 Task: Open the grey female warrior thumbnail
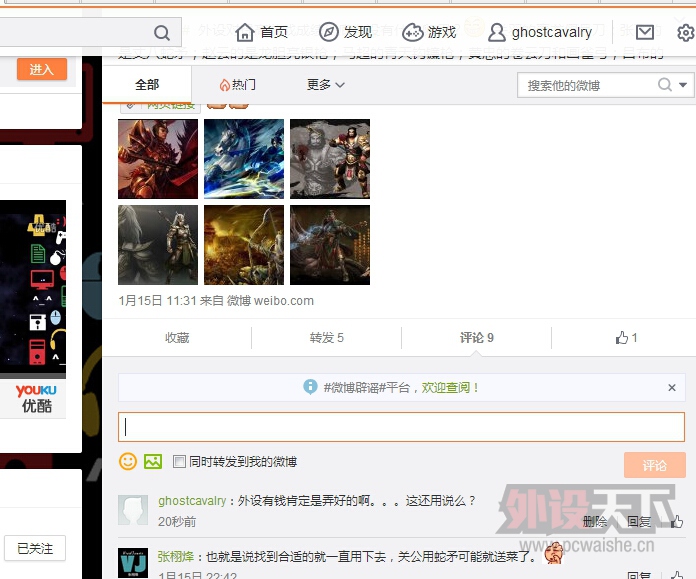point(158,245)
